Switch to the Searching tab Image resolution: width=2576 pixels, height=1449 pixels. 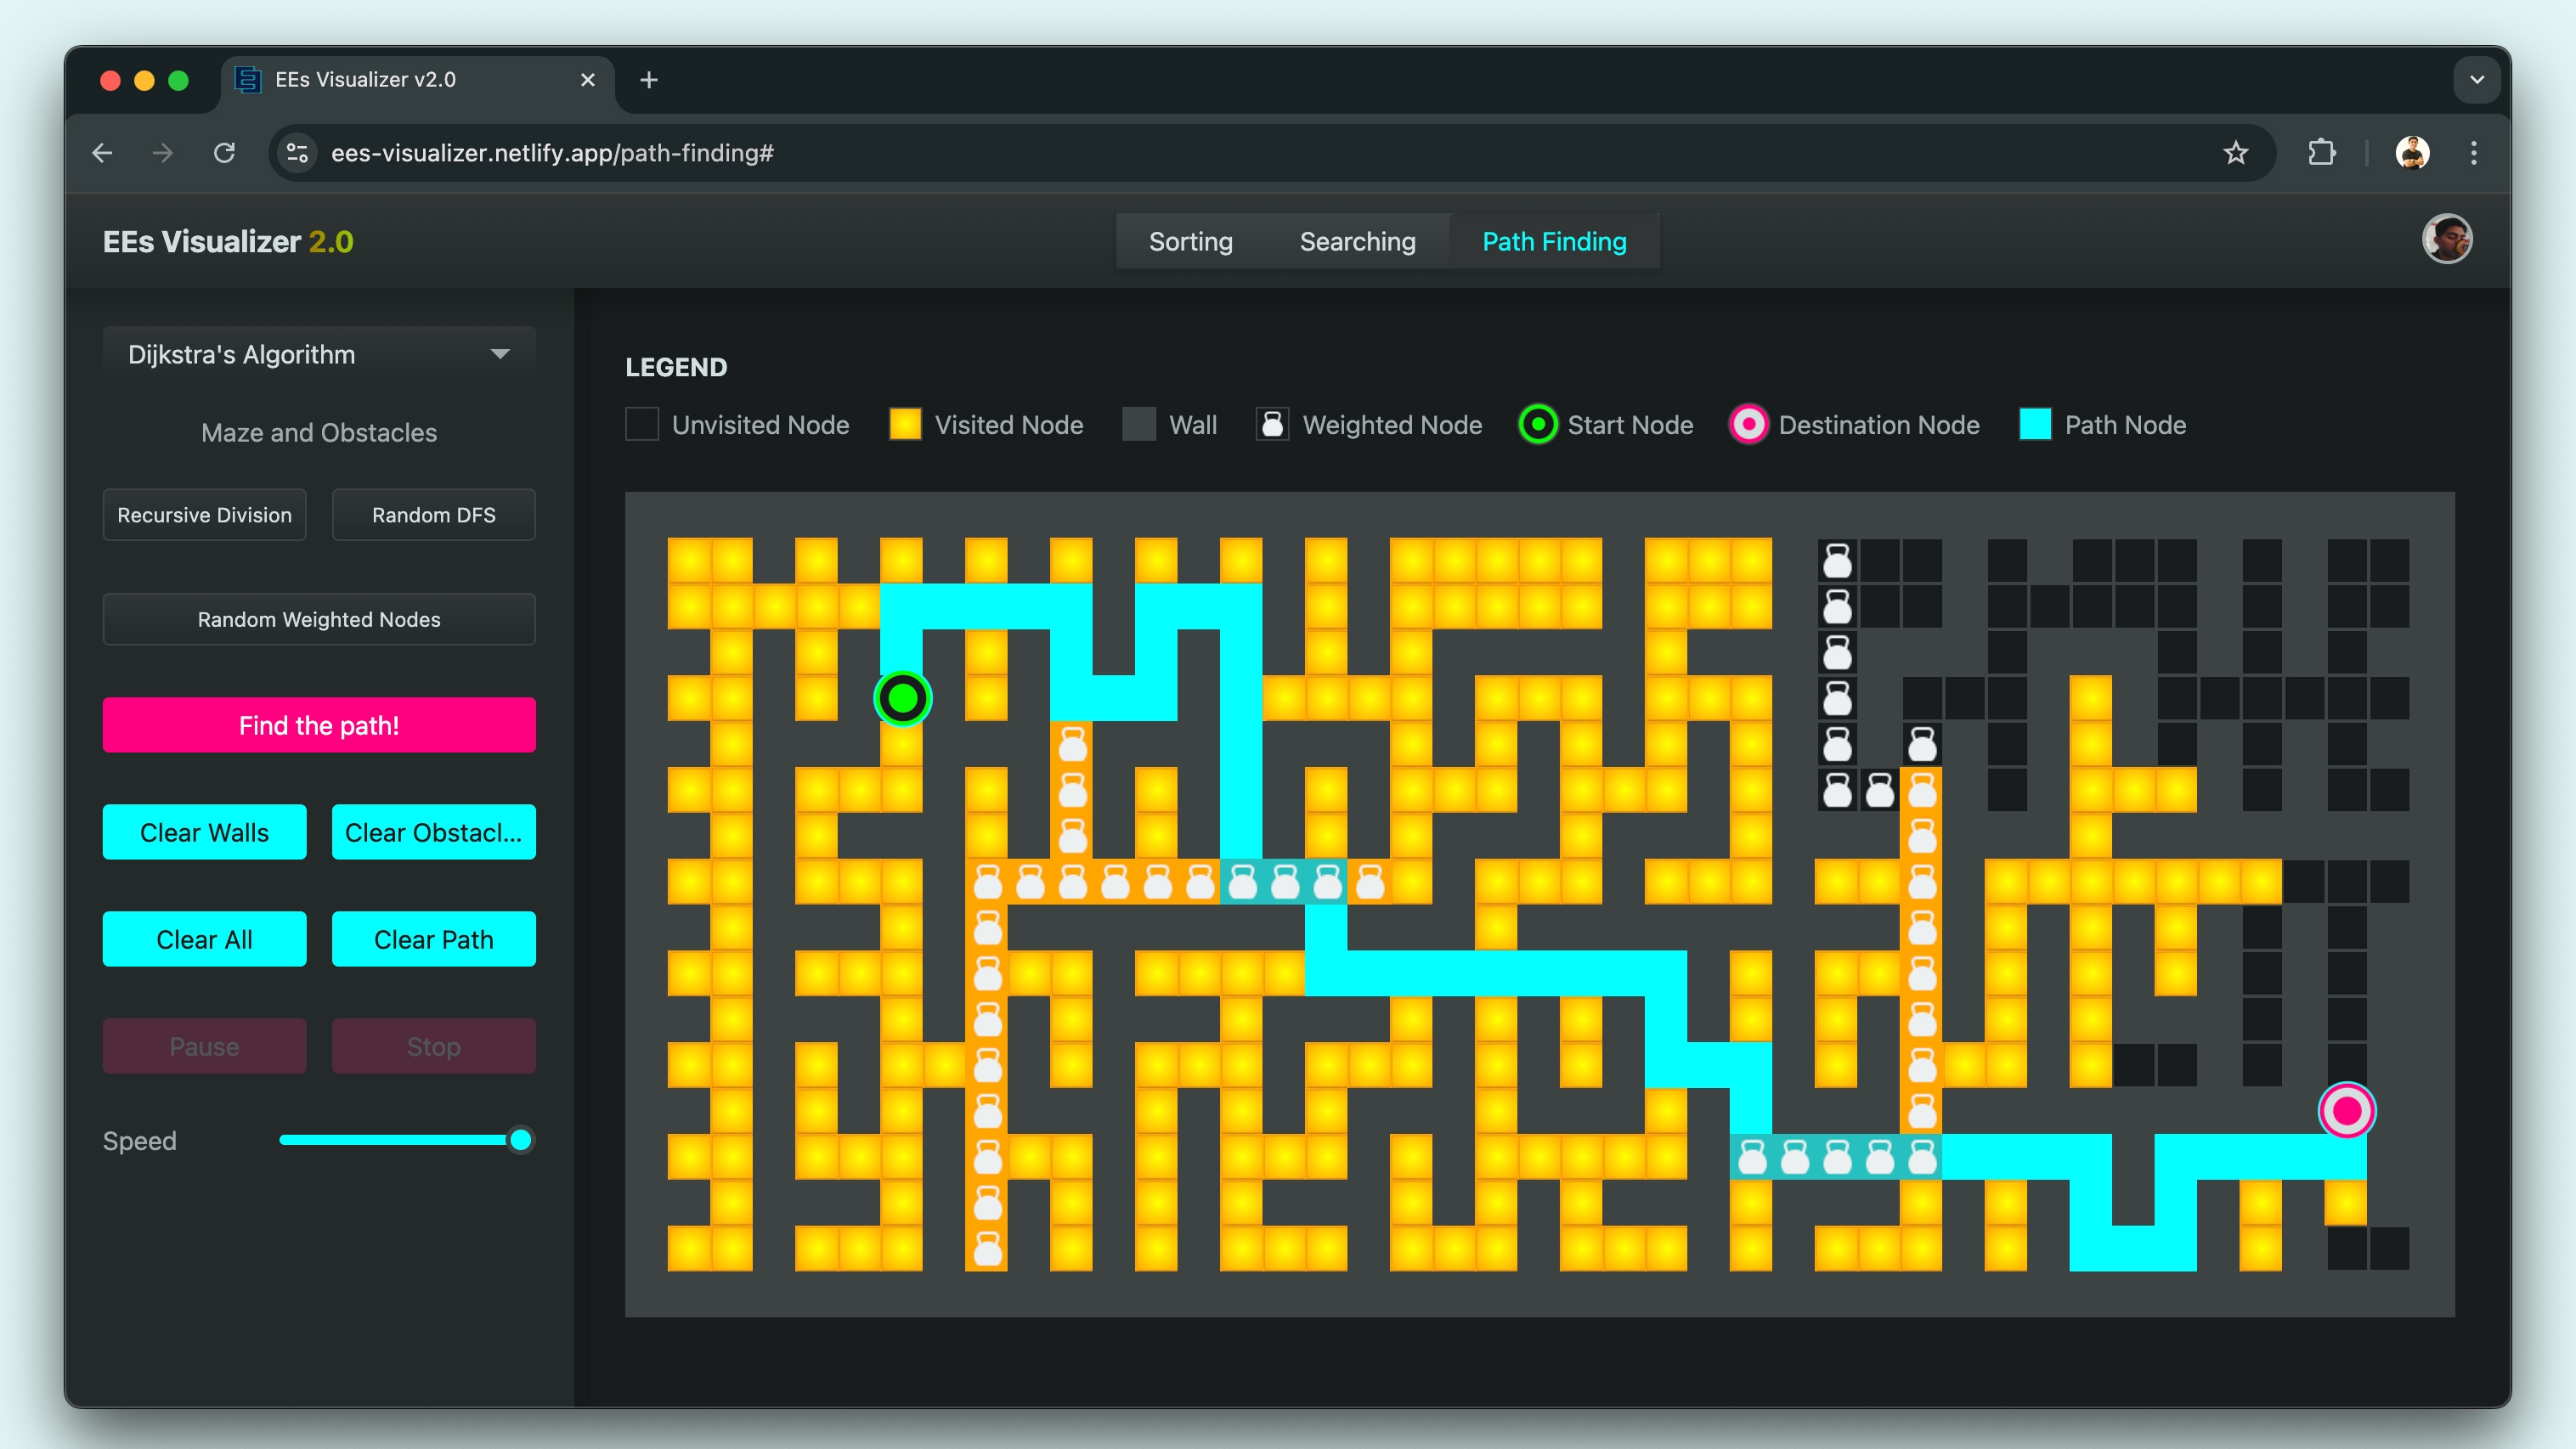[1357, 241]
